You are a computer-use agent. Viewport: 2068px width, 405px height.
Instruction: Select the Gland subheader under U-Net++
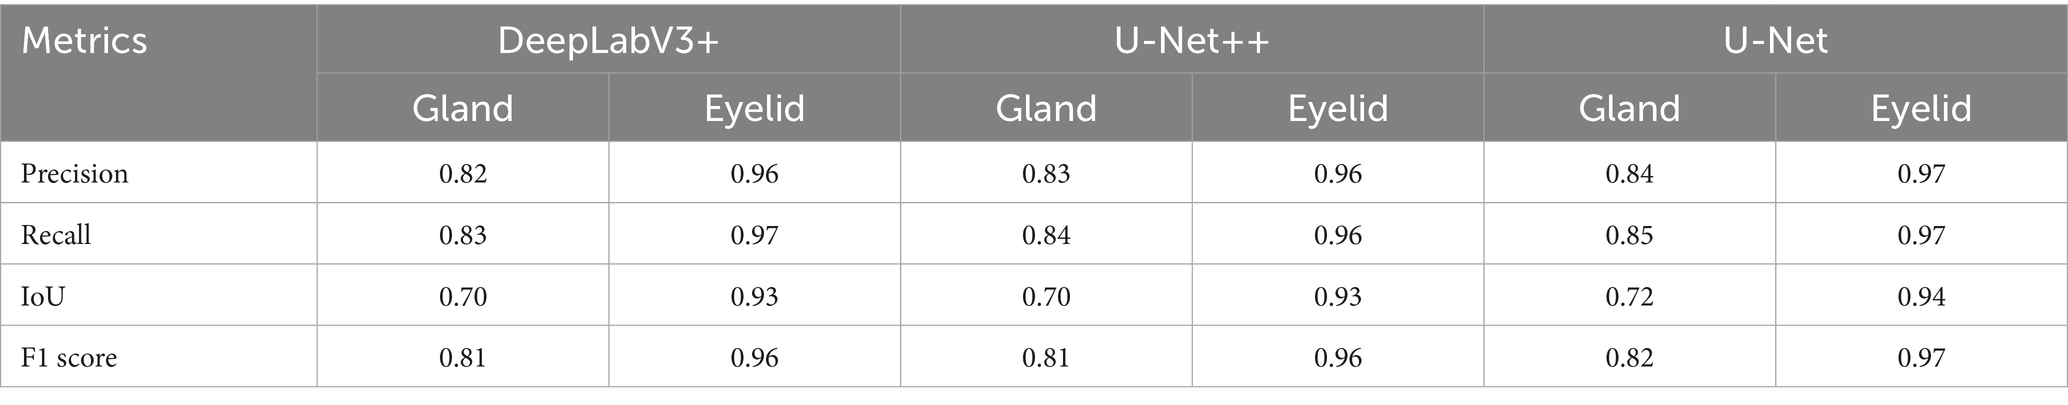(x=1046, y=108)
